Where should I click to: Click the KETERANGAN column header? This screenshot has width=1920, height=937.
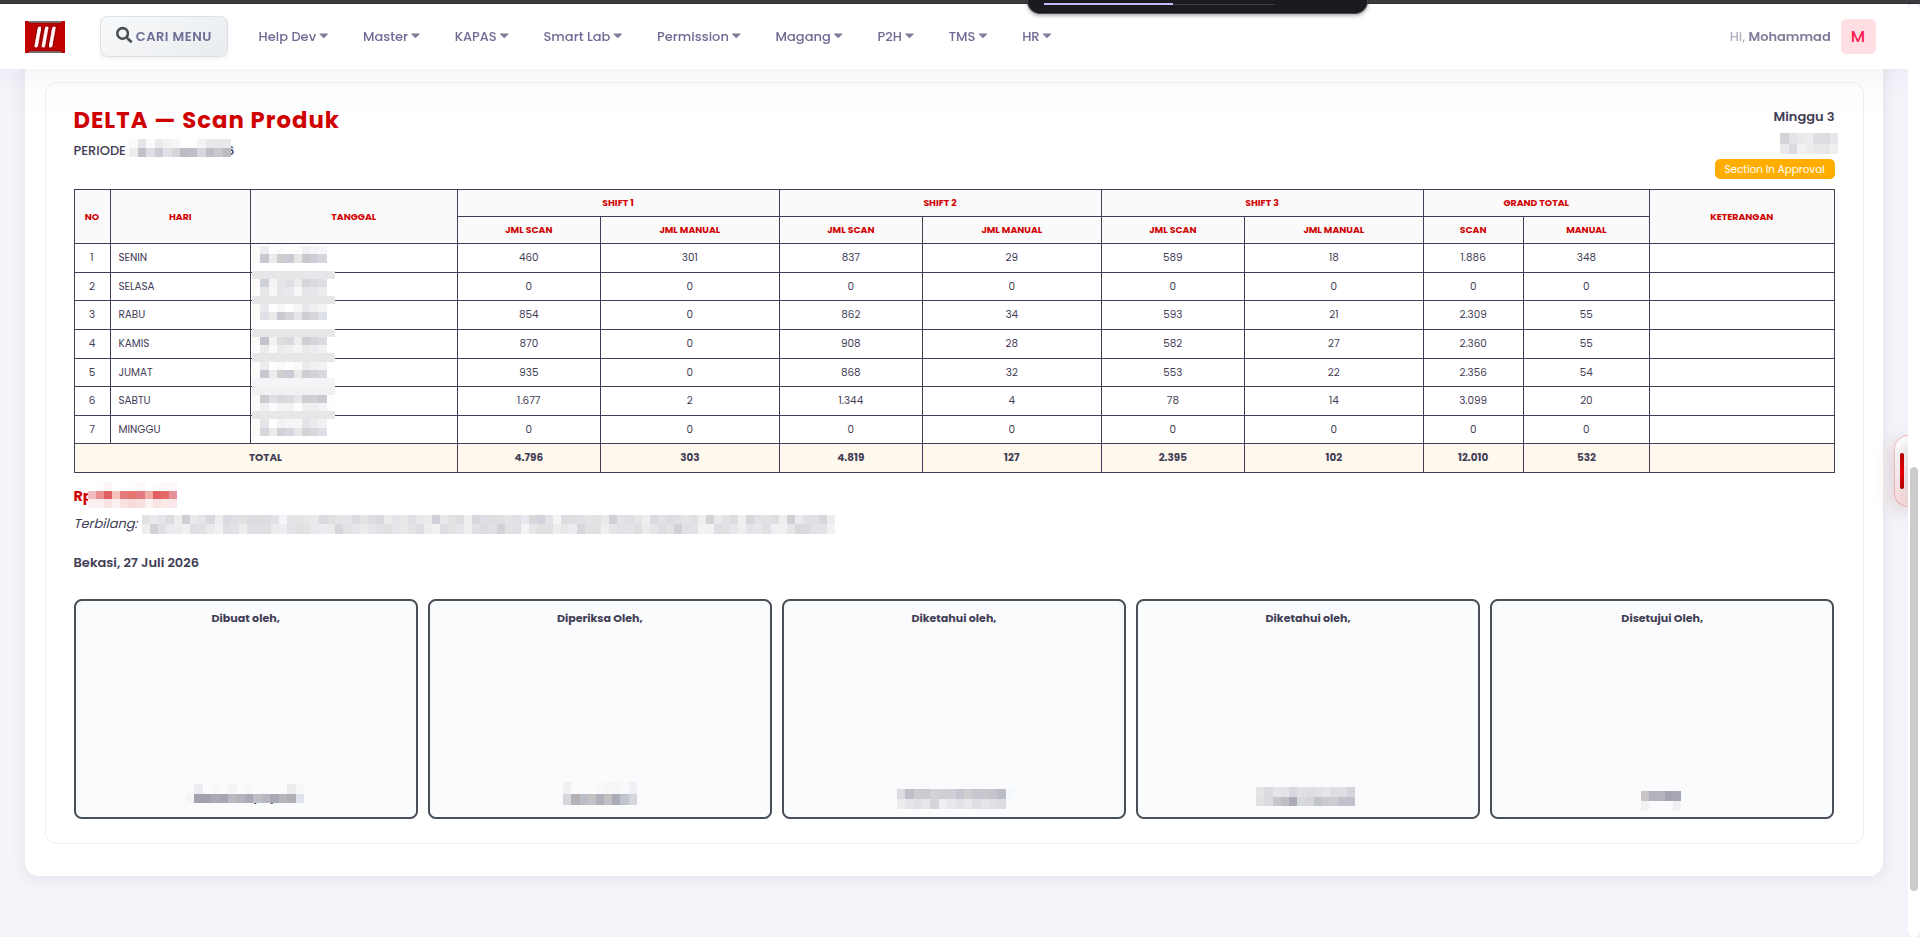[1741, 216]
